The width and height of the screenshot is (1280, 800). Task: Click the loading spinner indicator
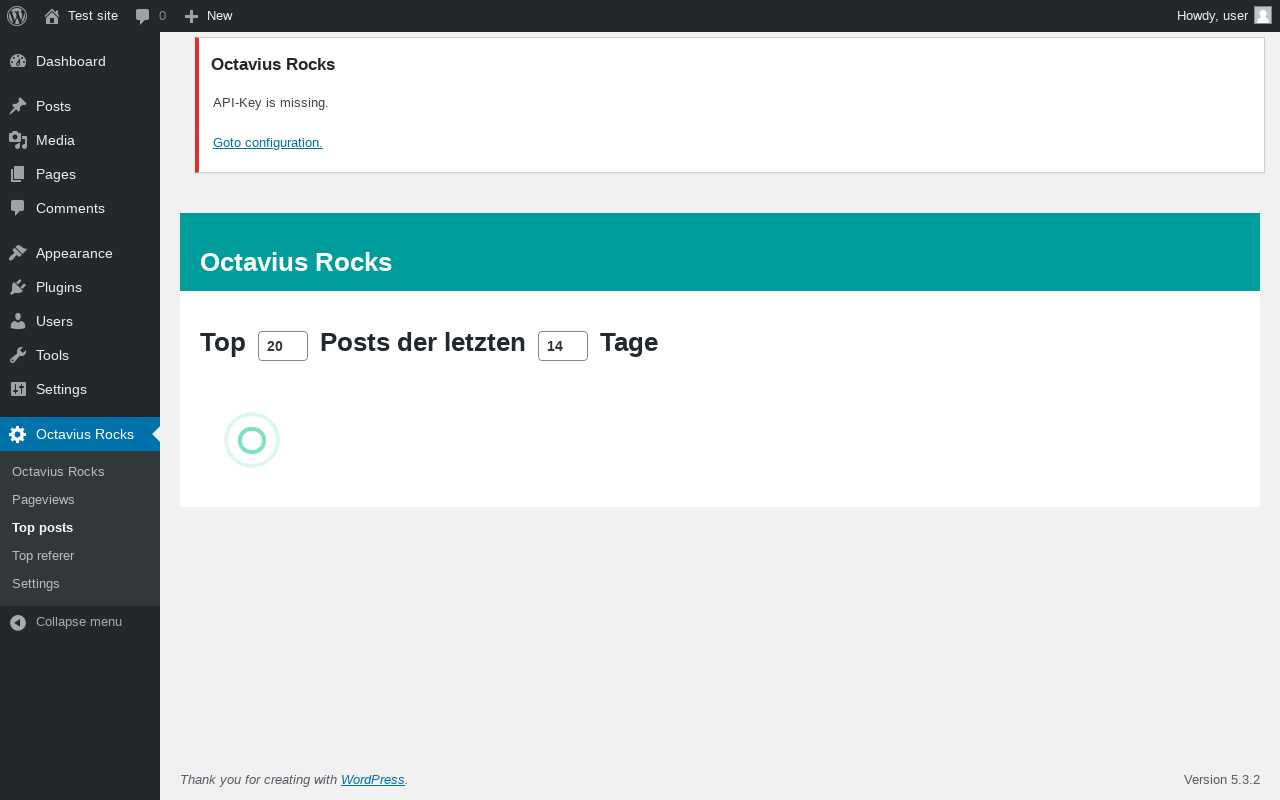click(252, 440)
